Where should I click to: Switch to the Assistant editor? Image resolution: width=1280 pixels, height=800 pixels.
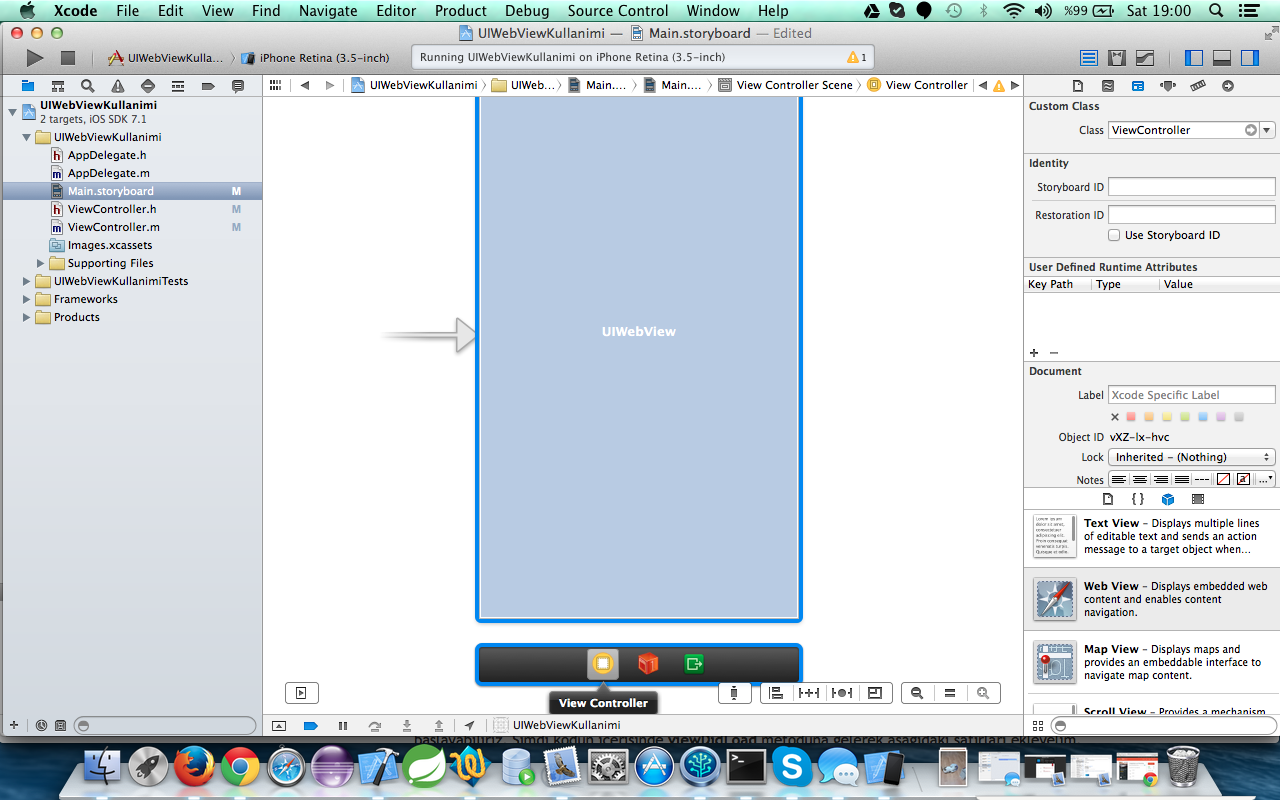pyautogui.click(x=1117, y=58)
